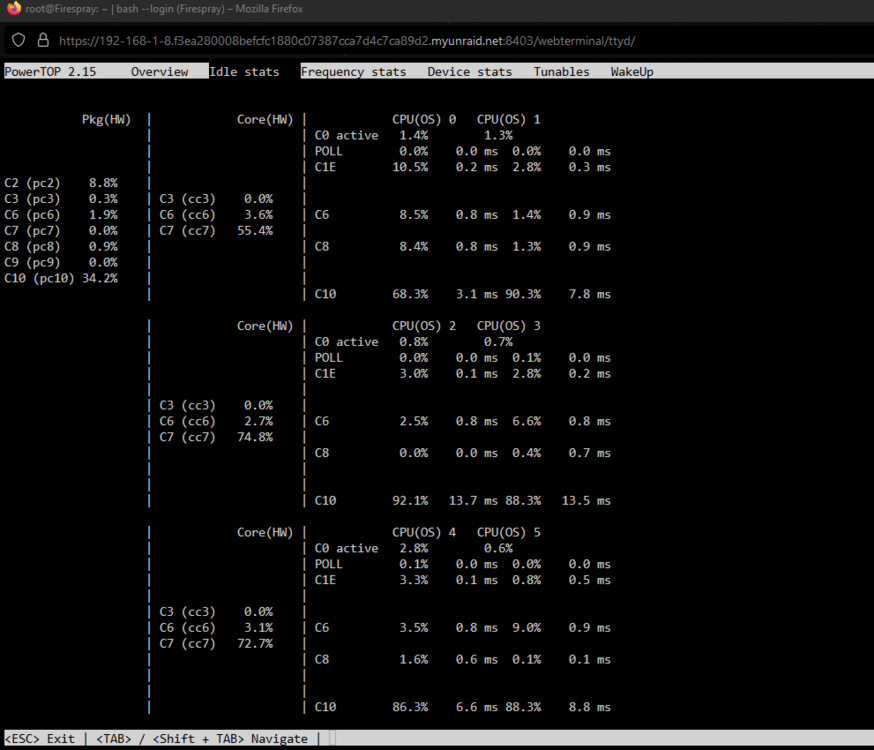Click the C10 (pc10) row label
Viewport: 874px width, 750px height.
39,278
